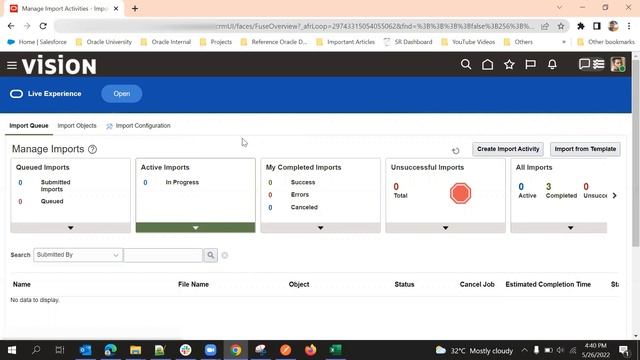Click the browser back arrow
This screenshot has height=360, width=640.
[x=11, y=26]
